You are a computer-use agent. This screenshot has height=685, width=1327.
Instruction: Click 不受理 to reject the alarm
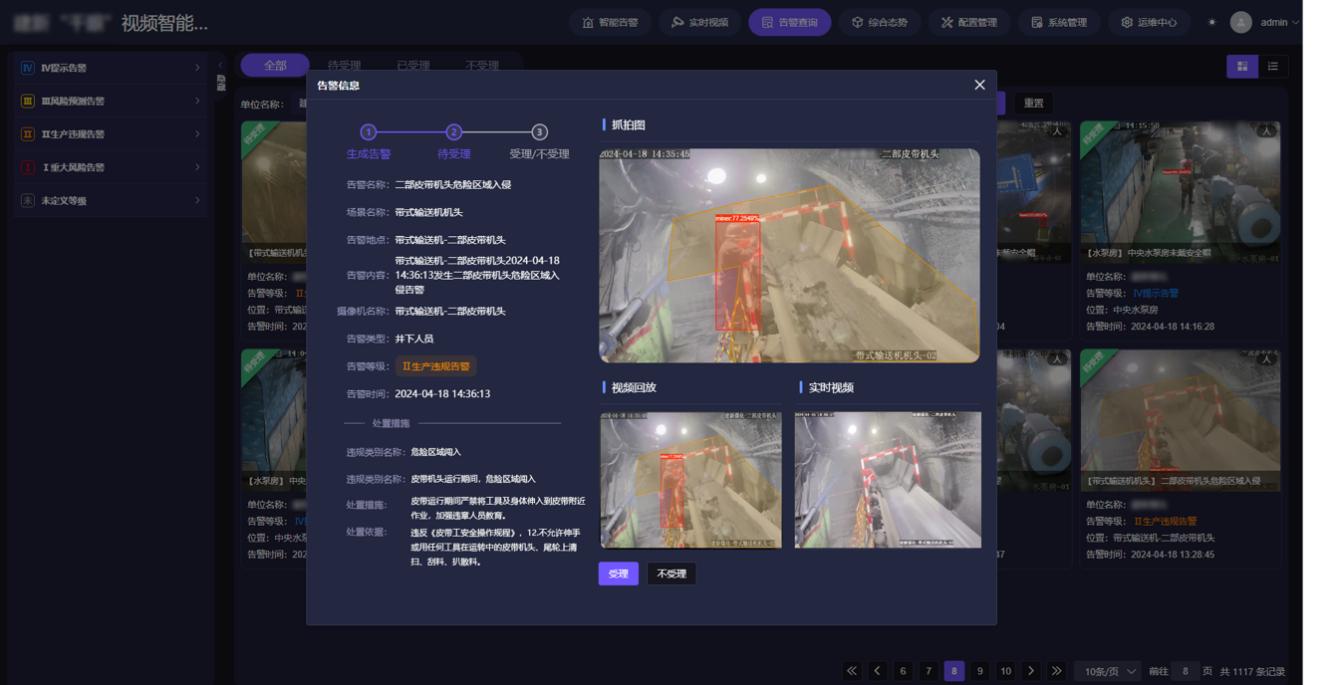pyautogui.click(x=671, y=573)
